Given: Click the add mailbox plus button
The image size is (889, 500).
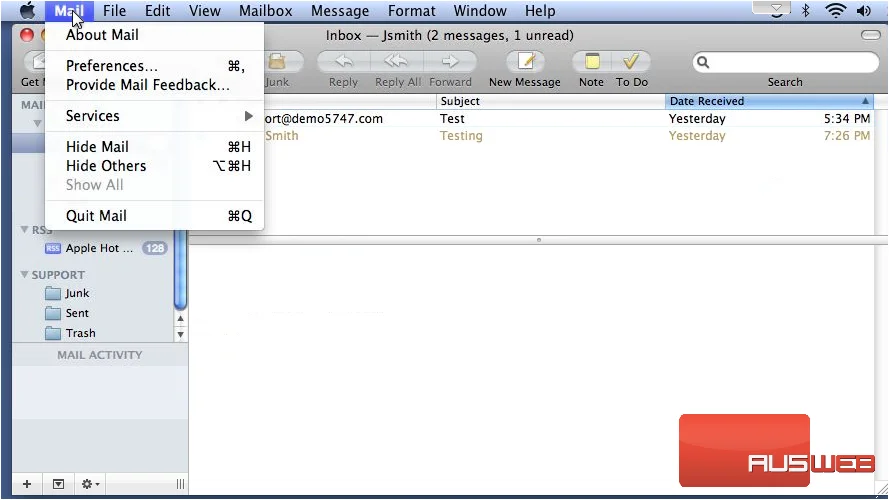Looking at the screenshot, I should [x=27, y=484].
